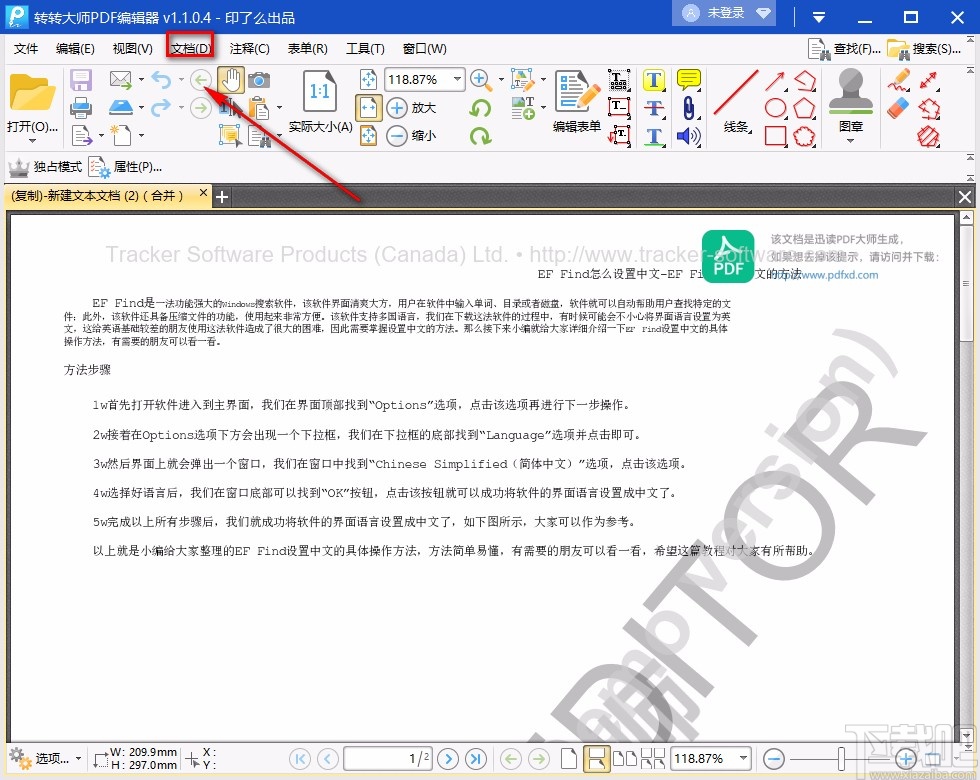Click the Actual Size 1:1 icon
Image resolution: width=980 pixels, height=780 pixels.
tap(320, 91)
